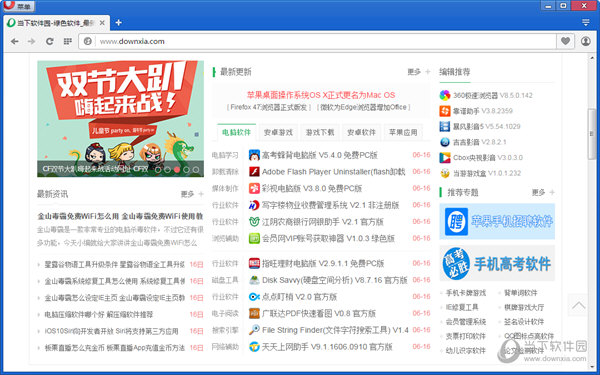Click the 彩视电脑版 icon
This screenshot has height=375, width=600.
254,188
